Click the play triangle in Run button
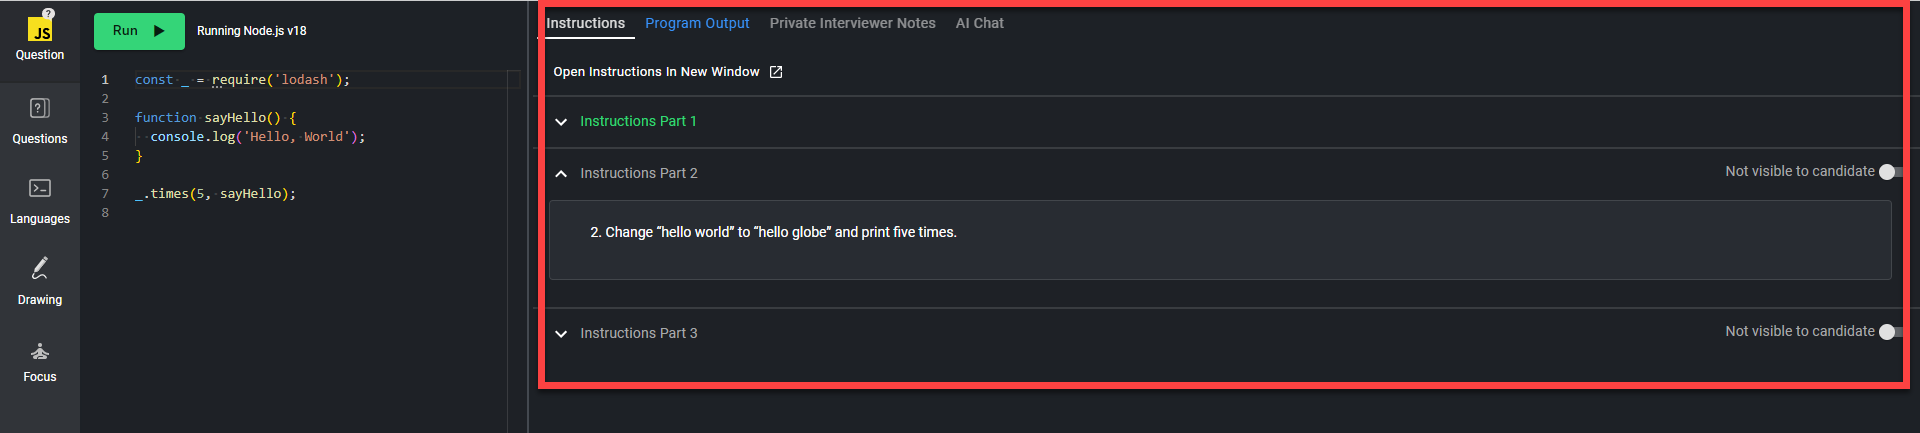1920x433 pixels. 159,31
